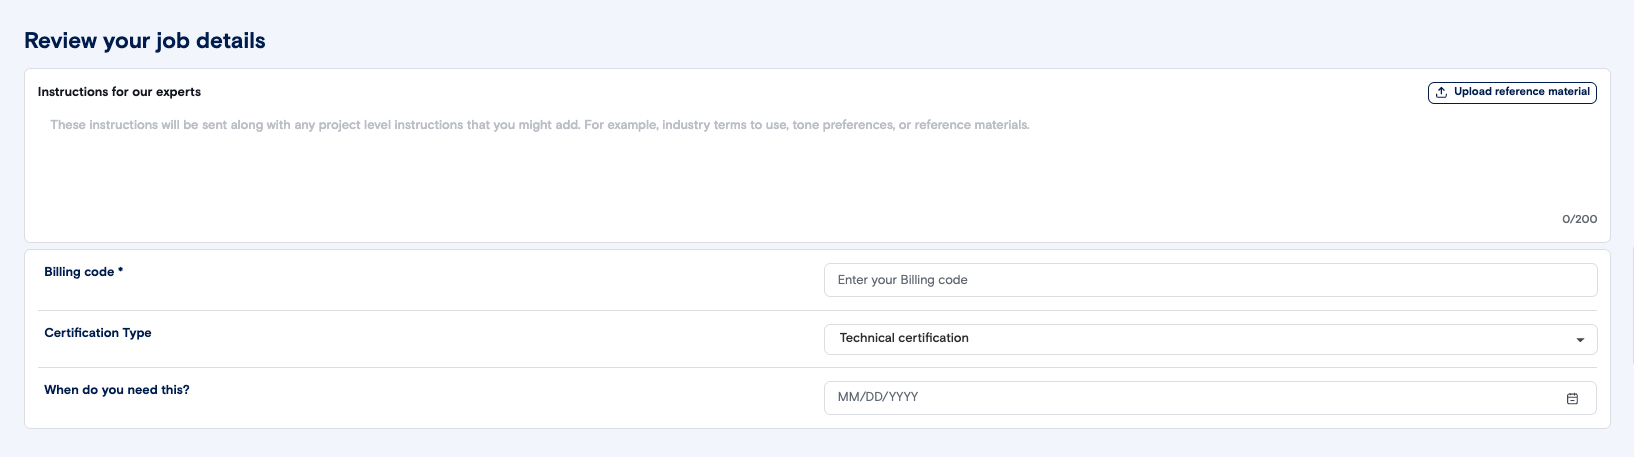
Task: Click the upload arrow icon
Action: point(1441,92)
